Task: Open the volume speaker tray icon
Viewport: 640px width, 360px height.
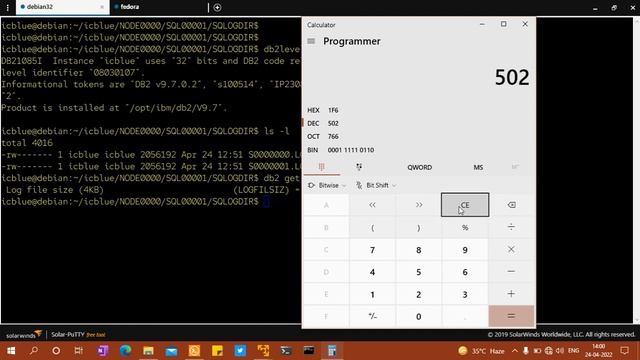Action: click(560, 351)
